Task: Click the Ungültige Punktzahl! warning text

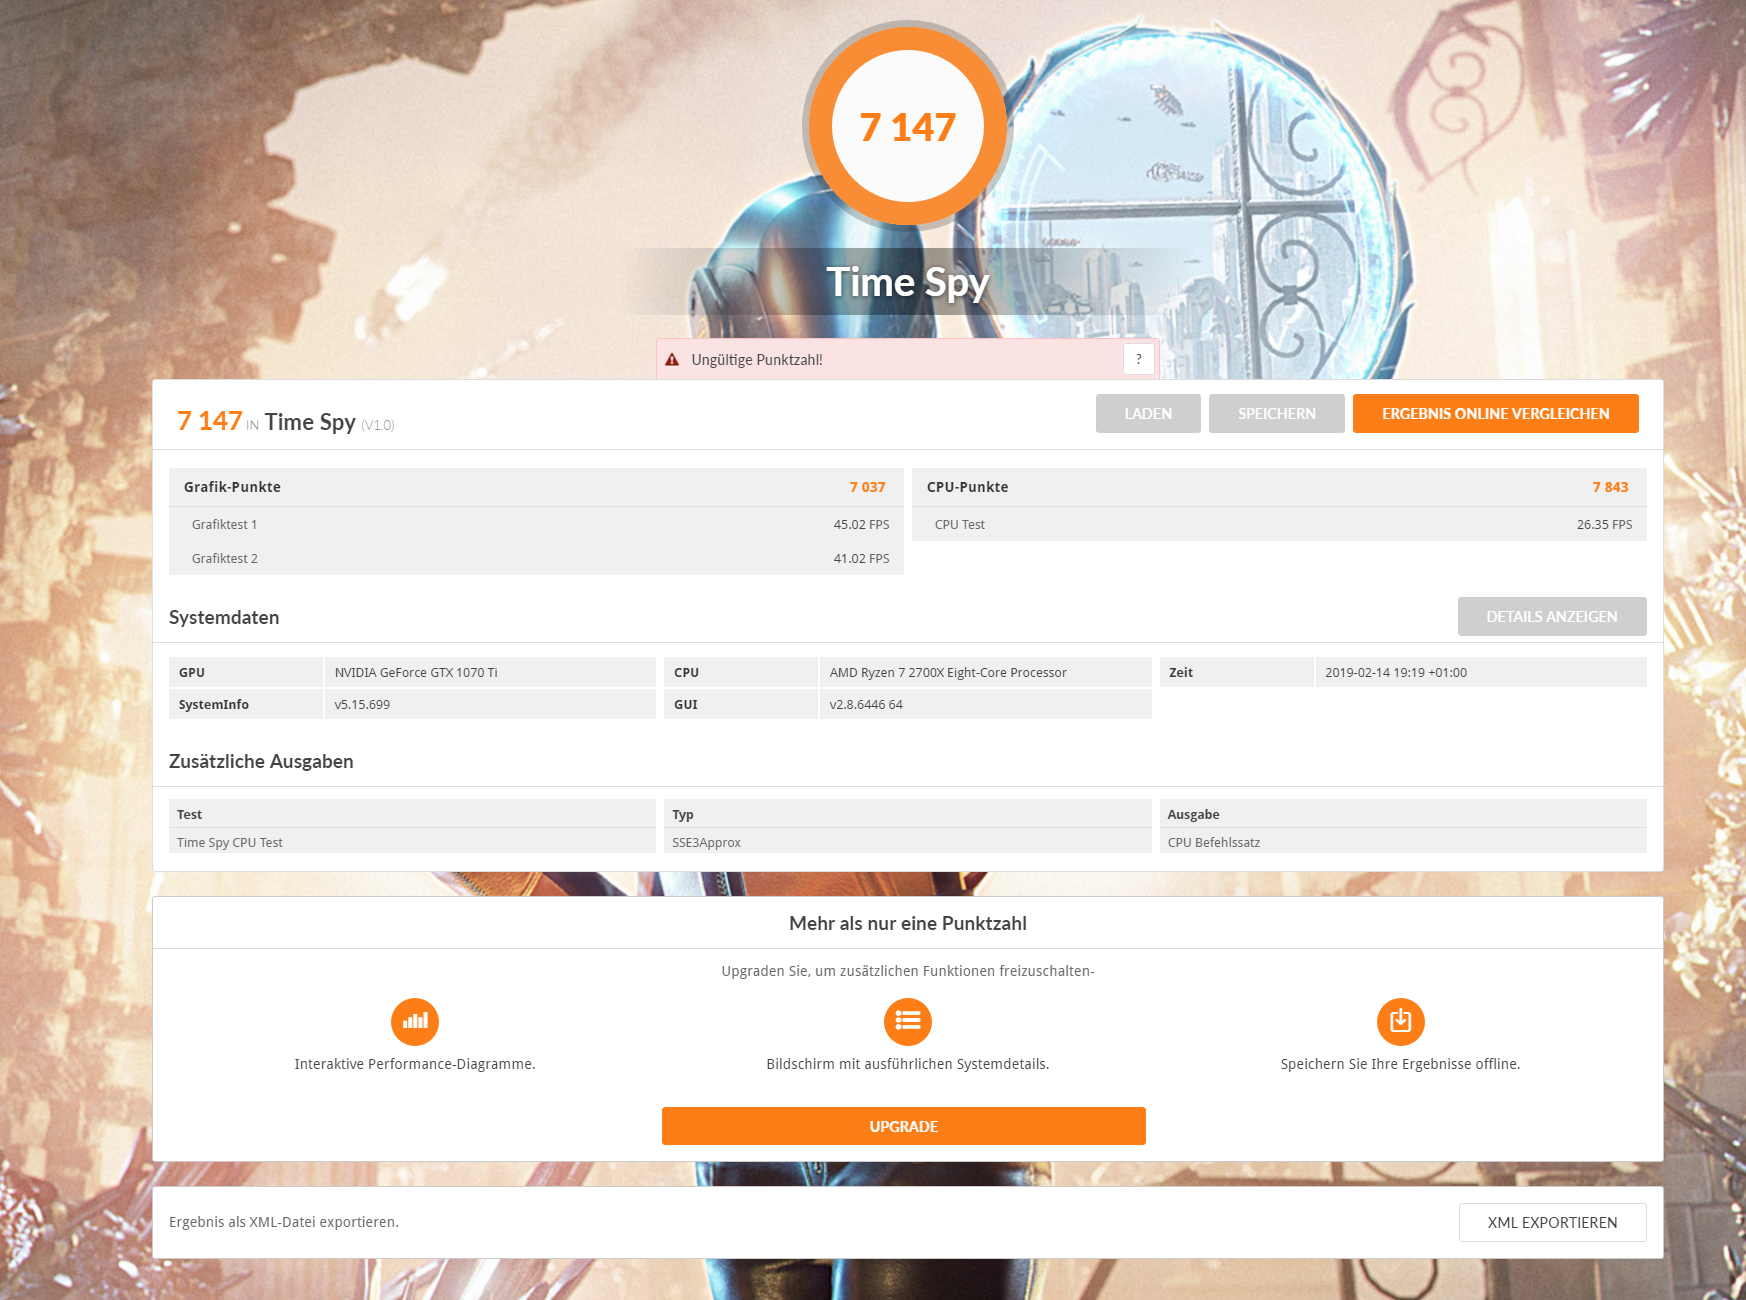Action: 757,360
